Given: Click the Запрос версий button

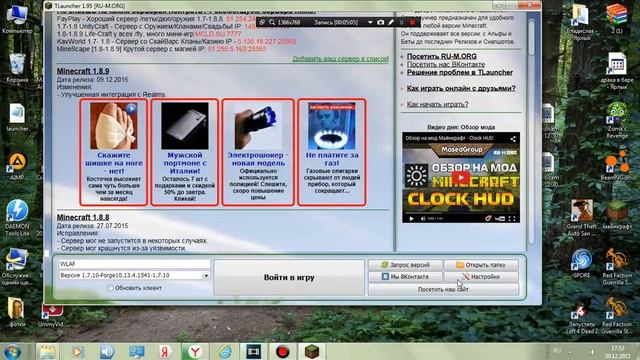Looking at the screenshot, I should [405, 265].
